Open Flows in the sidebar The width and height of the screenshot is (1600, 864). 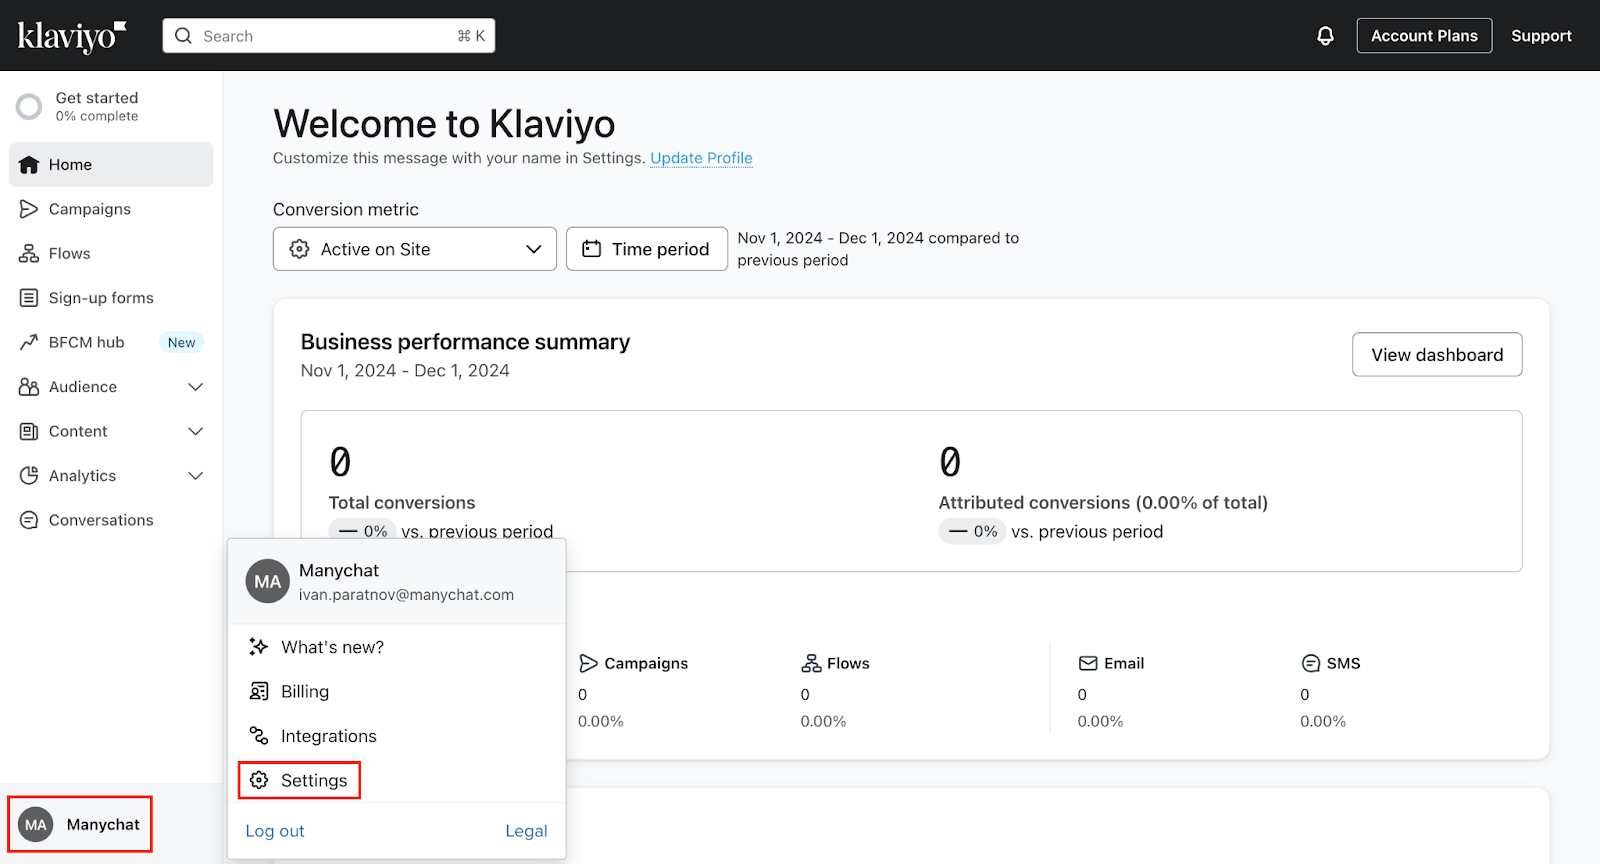tap(111, 254)
